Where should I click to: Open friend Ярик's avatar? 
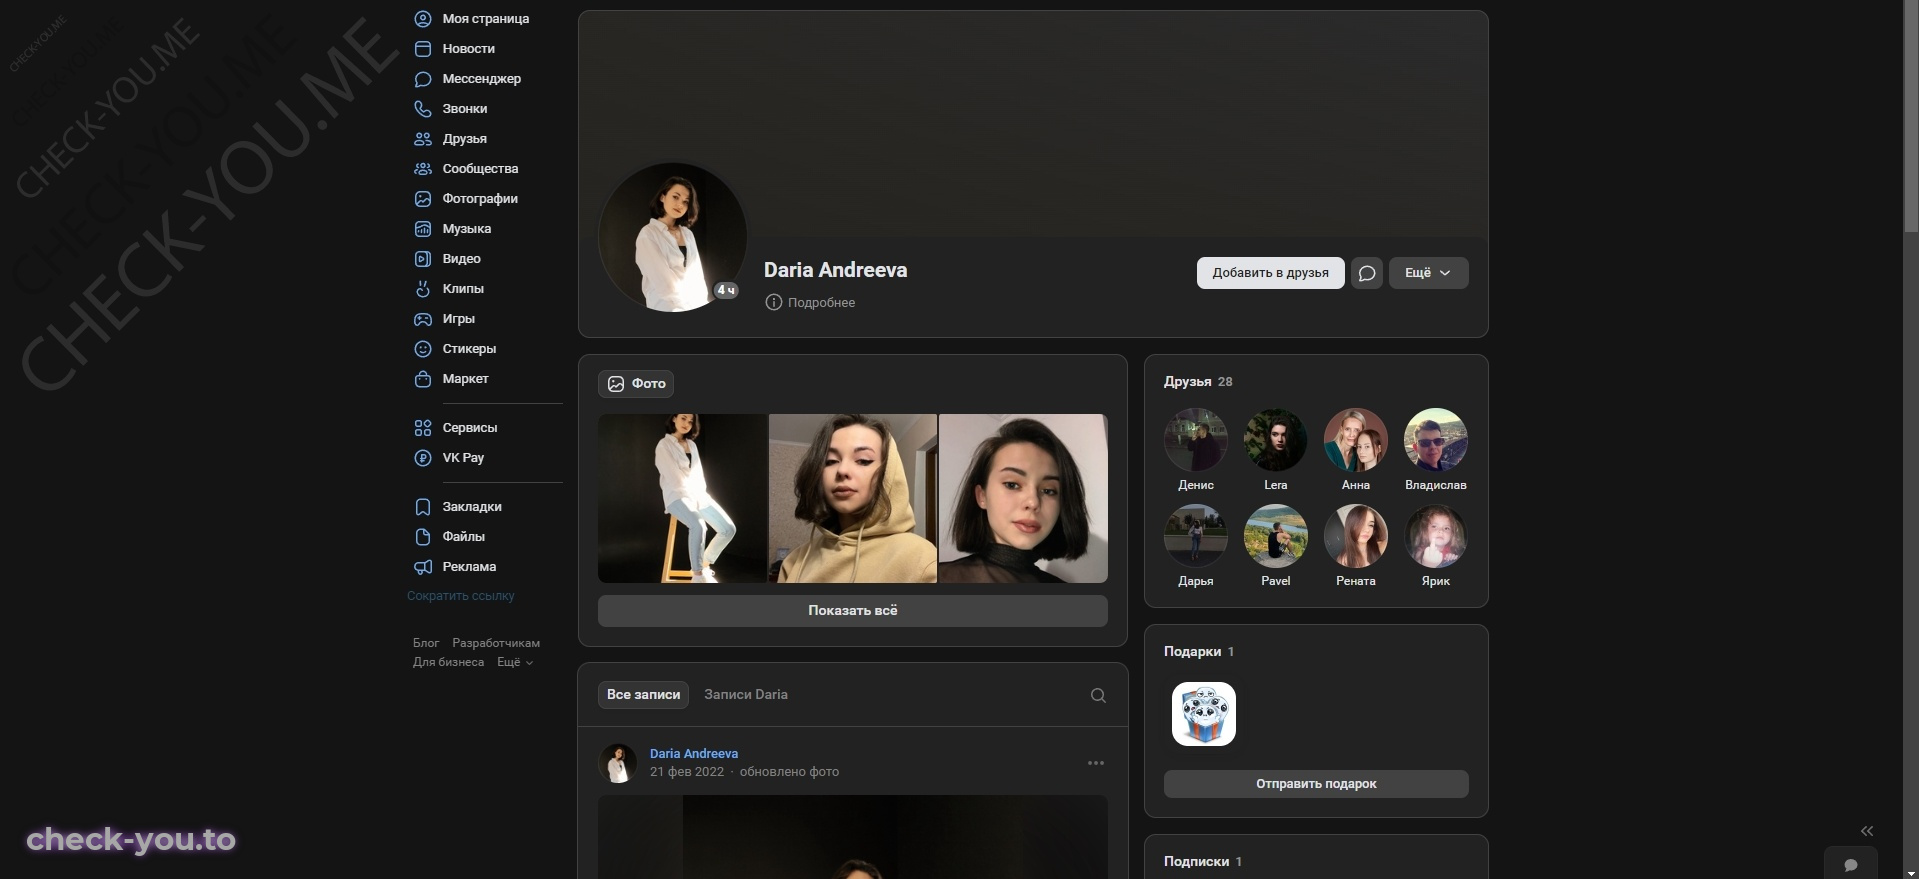click(1436, 536)
